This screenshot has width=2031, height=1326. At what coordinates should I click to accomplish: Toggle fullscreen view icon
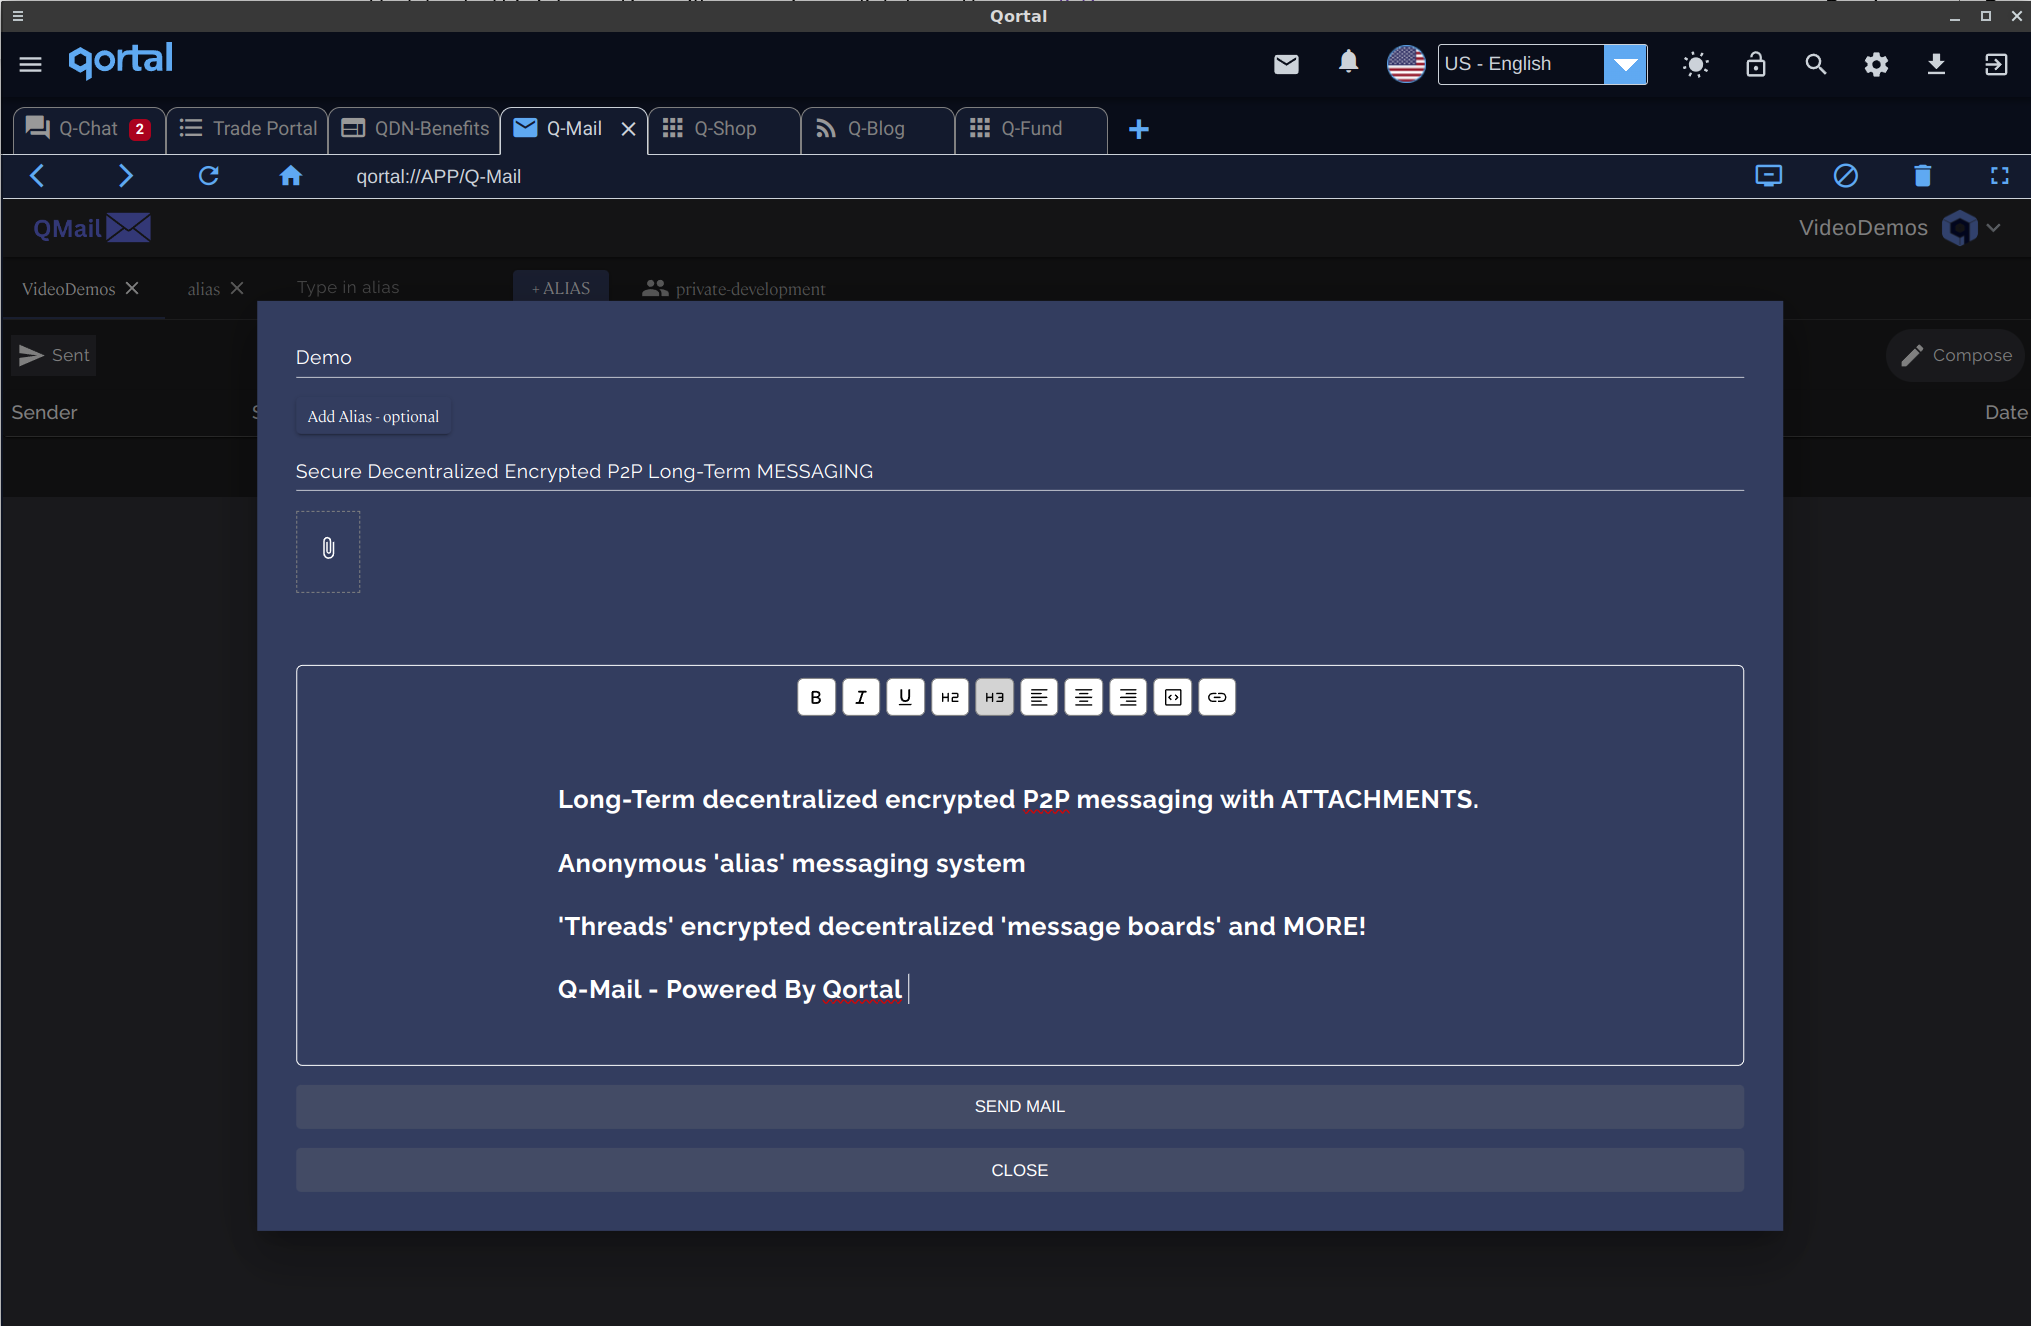(1999, 176)
